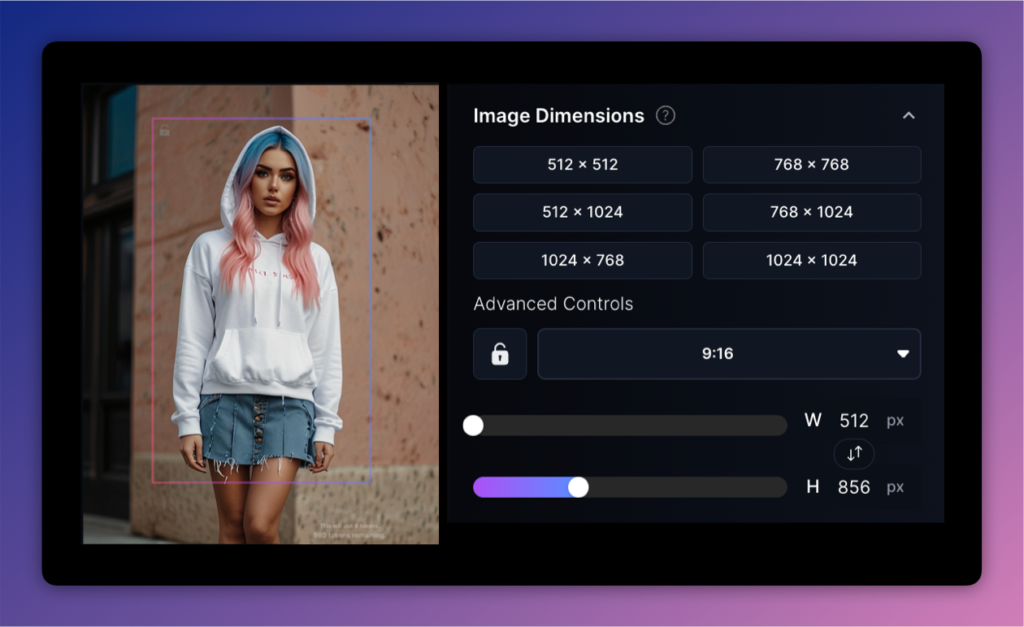Collapse the Image Dimensions panel

tap(909, 115)
